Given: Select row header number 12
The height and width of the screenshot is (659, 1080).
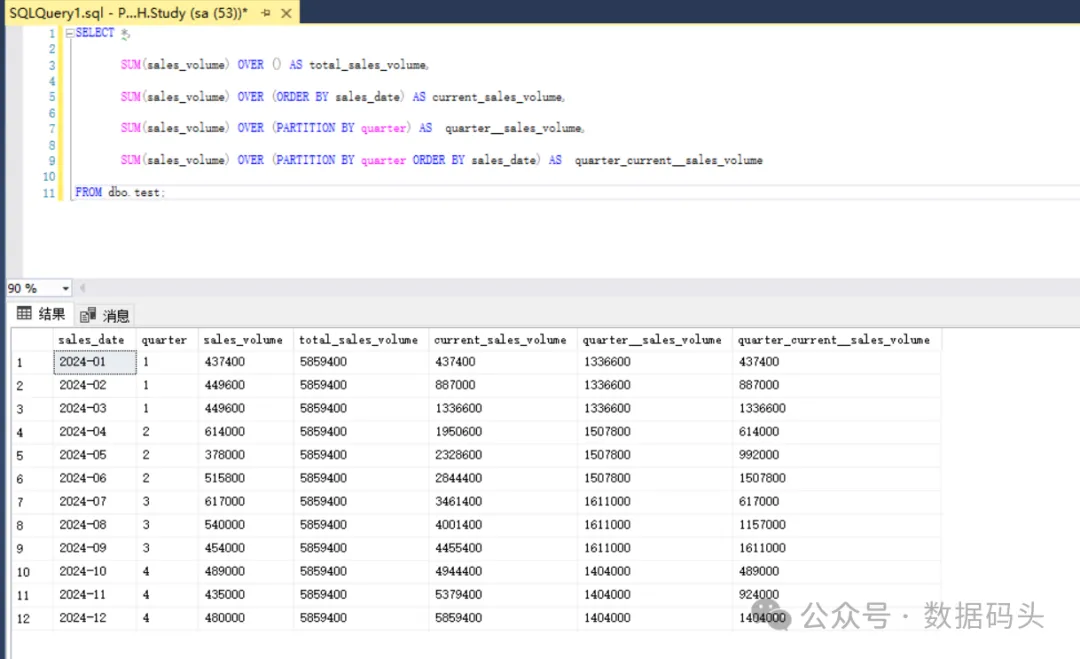Looking at the screenshot, I should point(32,619).
